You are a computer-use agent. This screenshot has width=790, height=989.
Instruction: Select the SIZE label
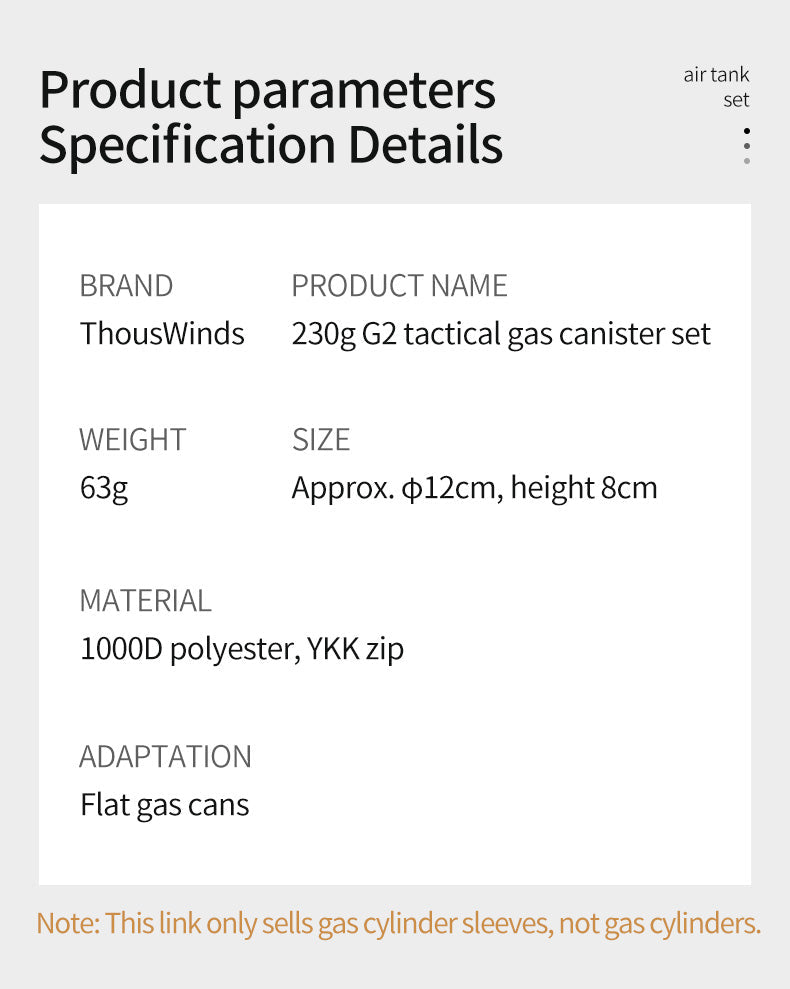(x=321, y=440)
